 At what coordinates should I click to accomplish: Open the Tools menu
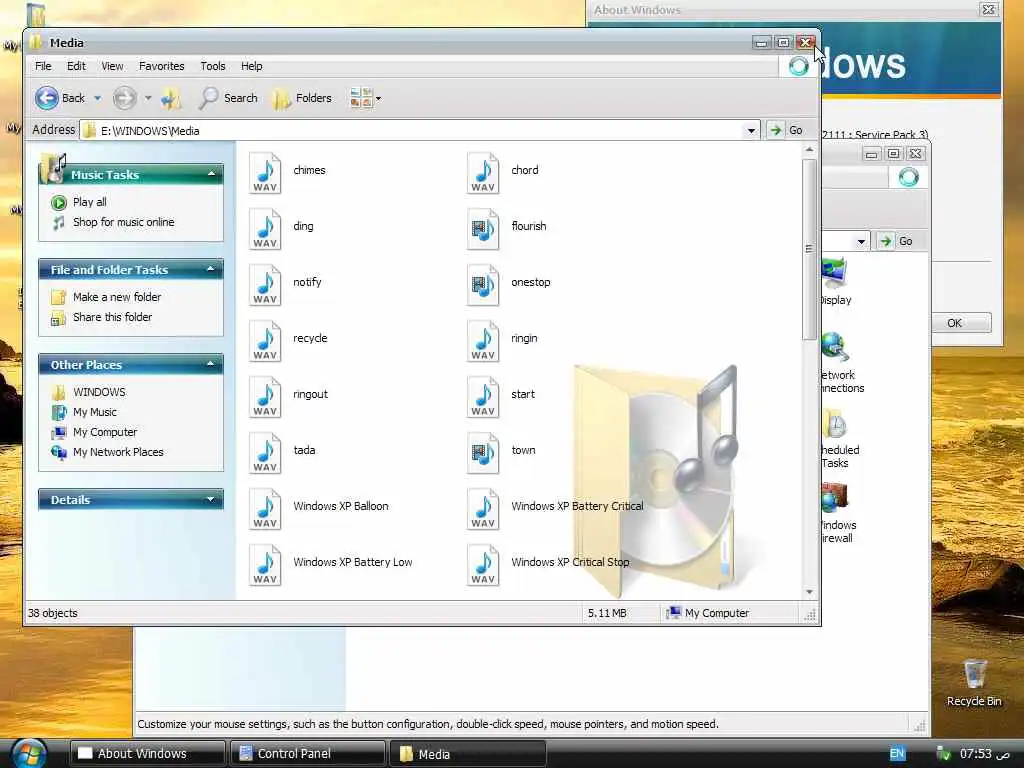point(213,66)
